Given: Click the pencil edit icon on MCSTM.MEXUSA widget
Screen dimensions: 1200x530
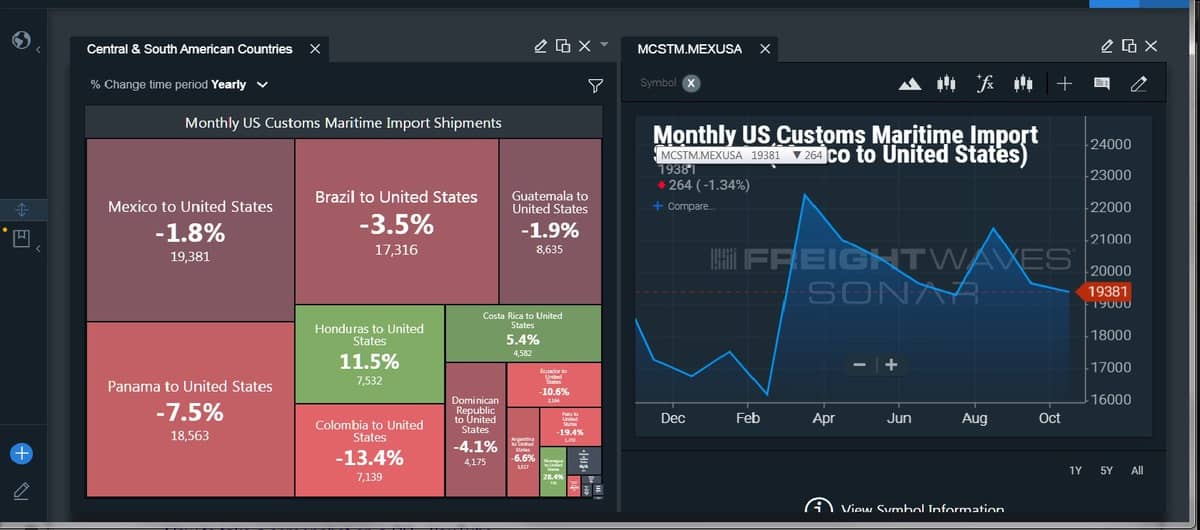Looking at the screenshot, I should (1107, 46).
